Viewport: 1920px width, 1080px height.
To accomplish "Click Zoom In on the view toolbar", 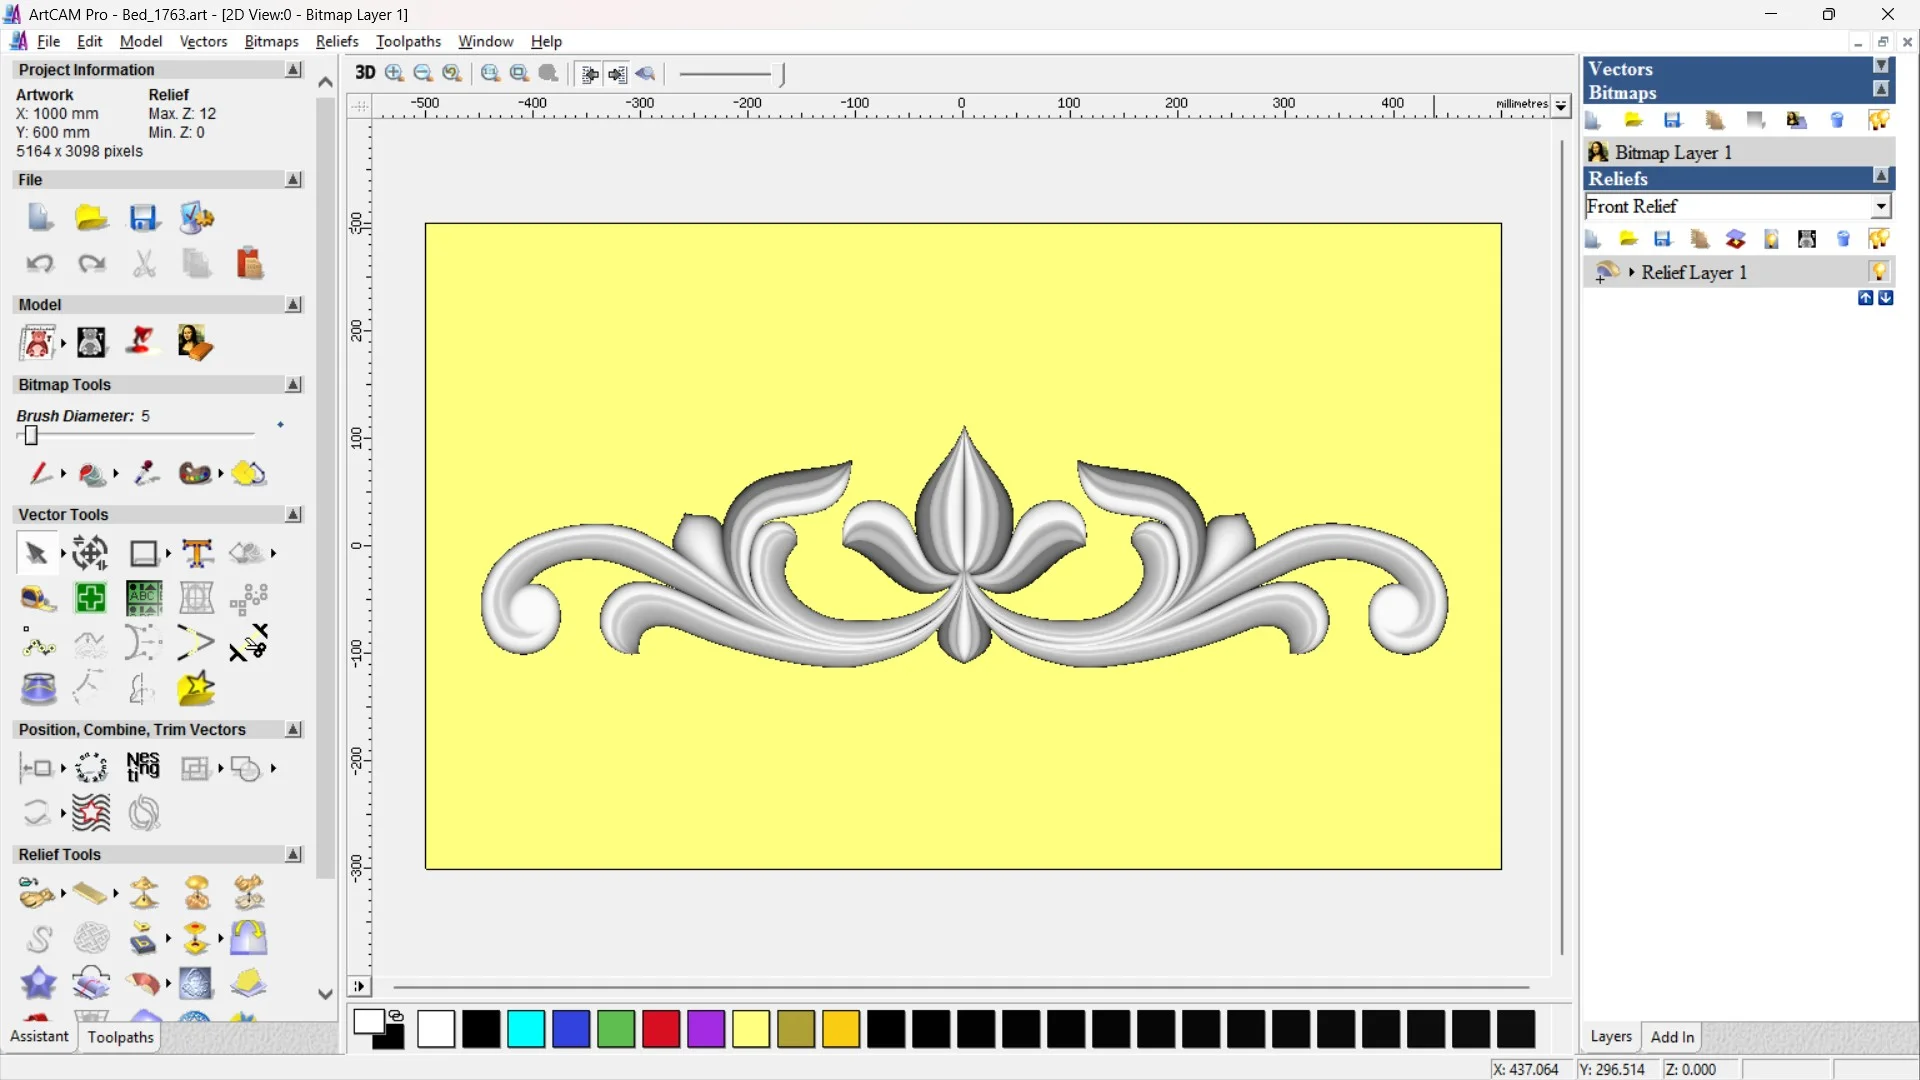I will click(x=394, y=73).
